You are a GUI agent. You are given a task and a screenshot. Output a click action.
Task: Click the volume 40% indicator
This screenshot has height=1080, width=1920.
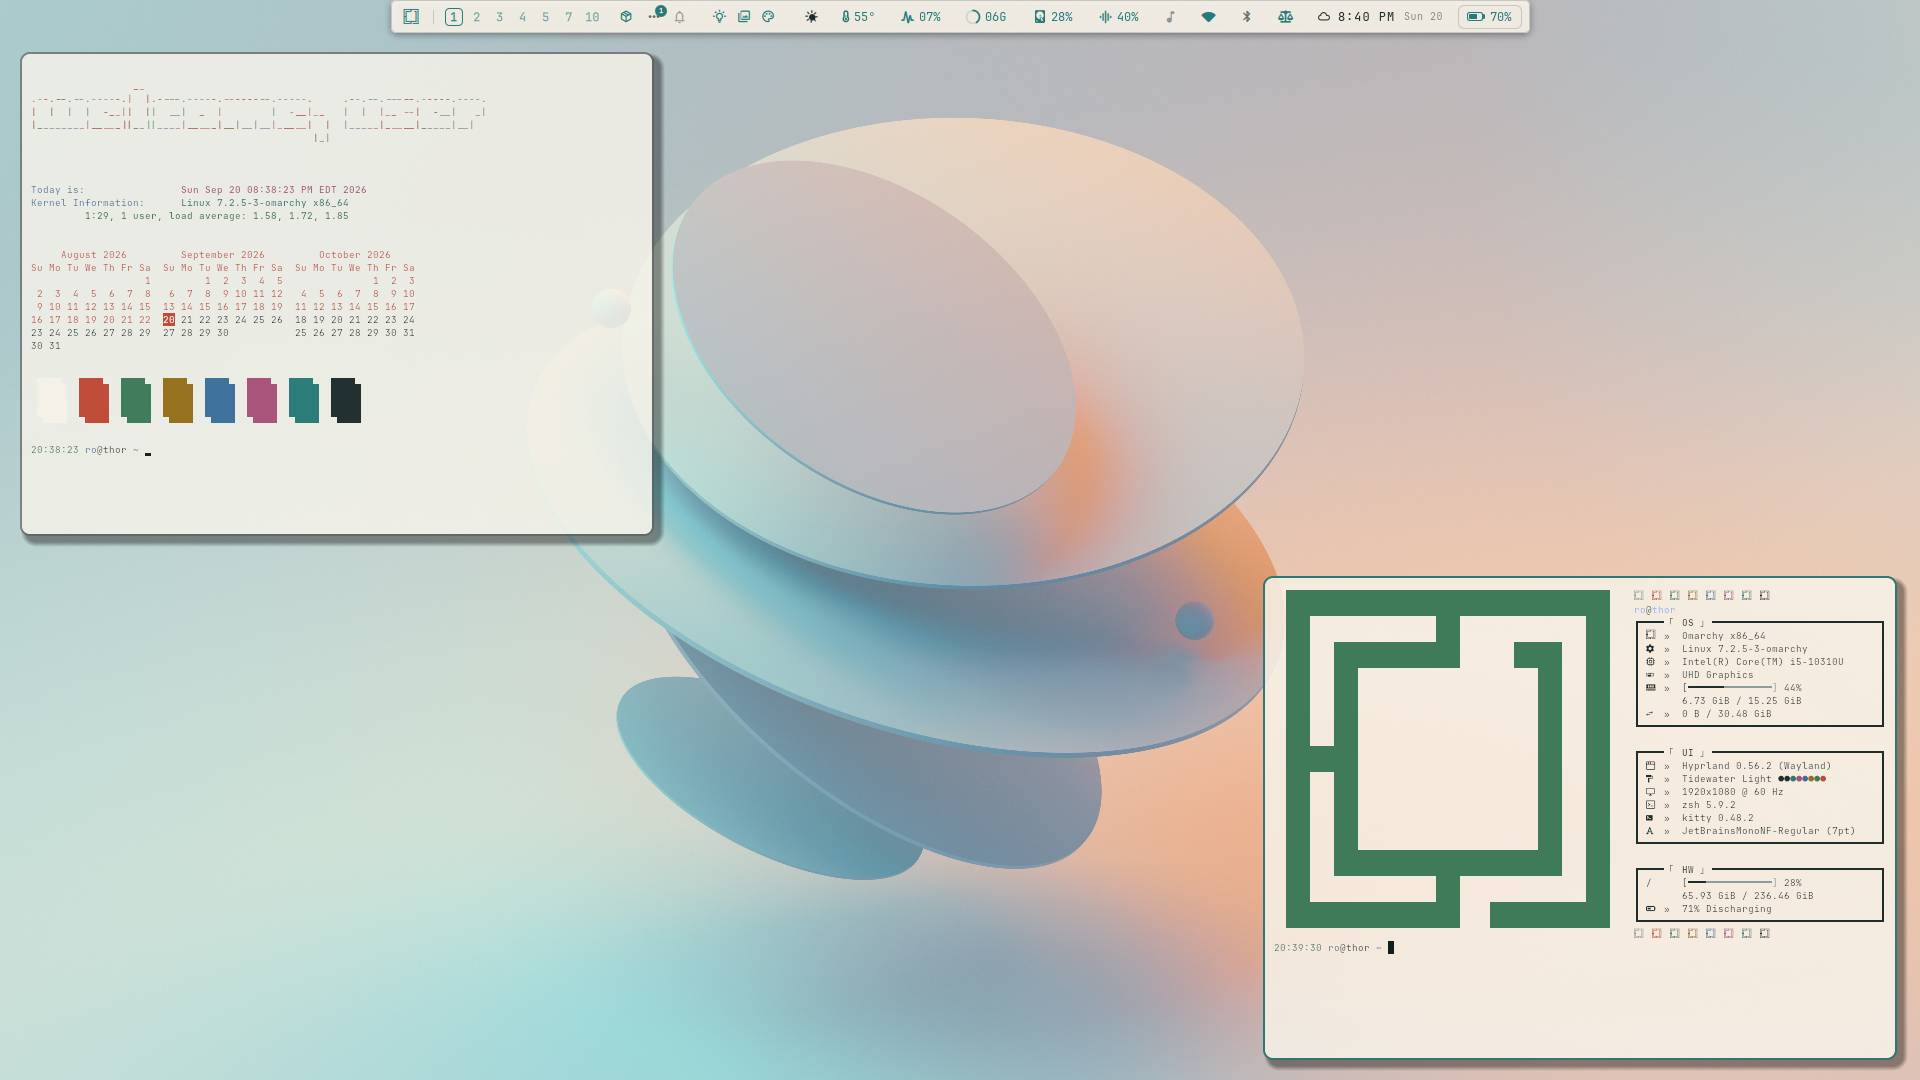(x=1119, y=17)
